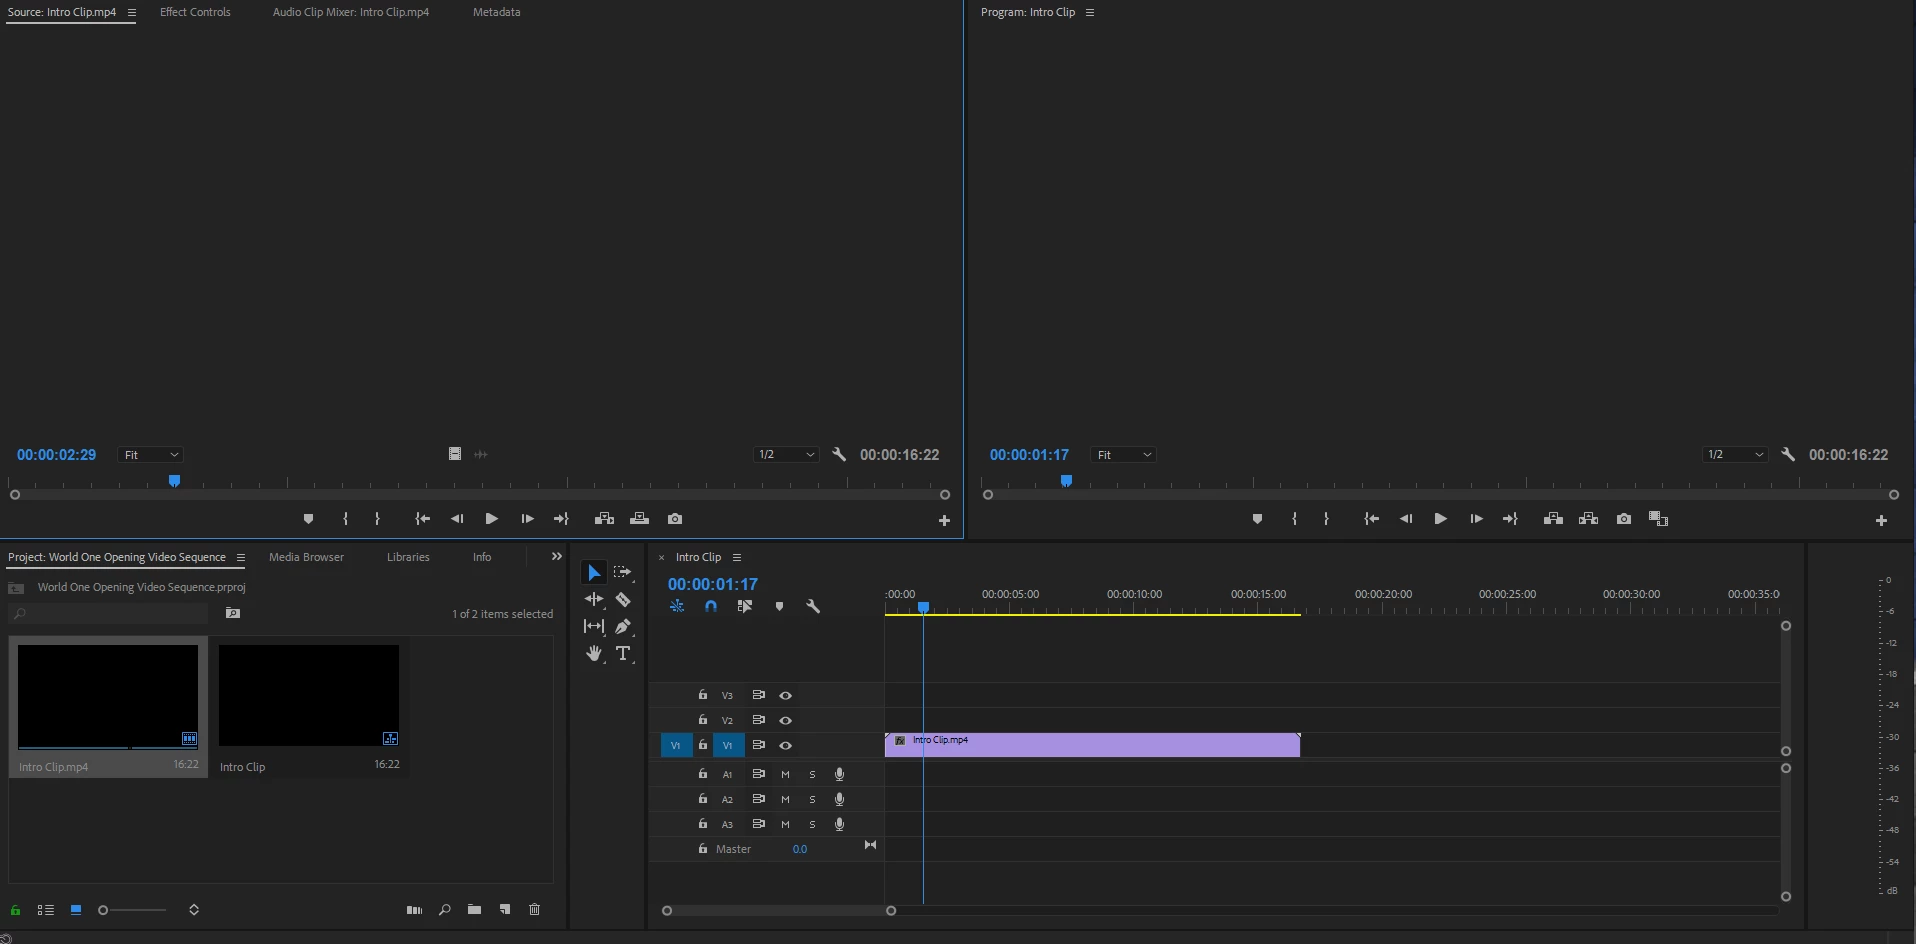The height and width of the screenshot is (944, 1916).
Task: Click Program monitor playhead on scrub bar
Action: tap(1066, 481)
